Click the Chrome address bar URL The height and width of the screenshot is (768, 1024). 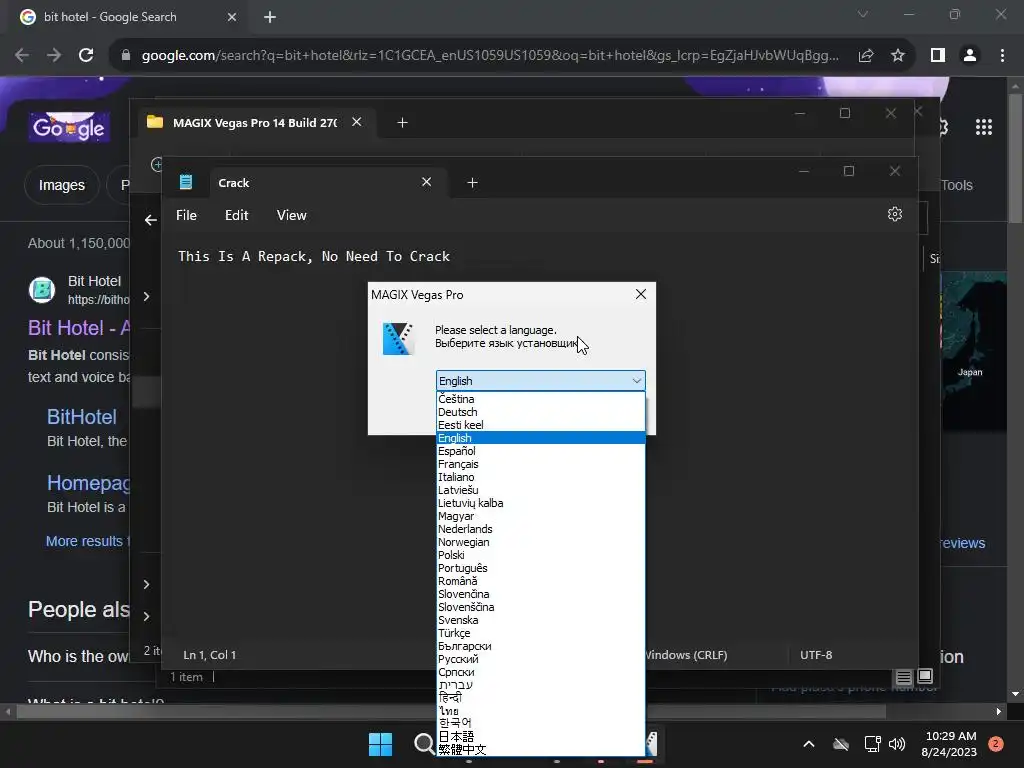[x=490, y=56]
